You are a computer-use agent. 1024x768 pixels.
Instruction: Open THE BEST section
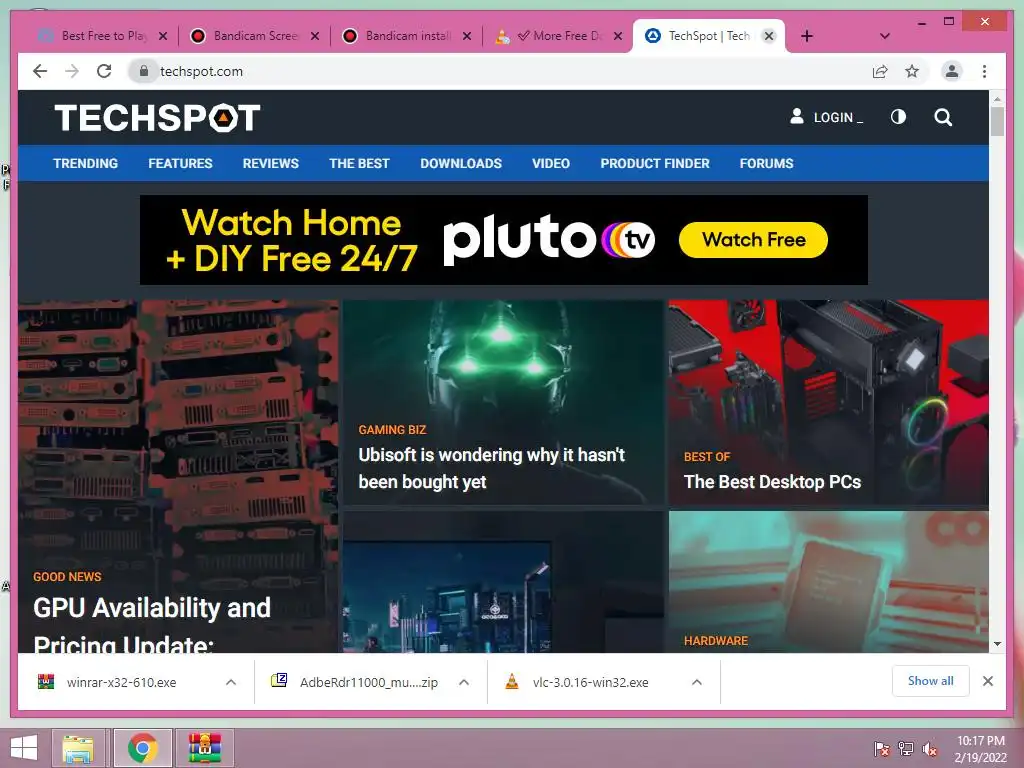[x=359, y=163]
